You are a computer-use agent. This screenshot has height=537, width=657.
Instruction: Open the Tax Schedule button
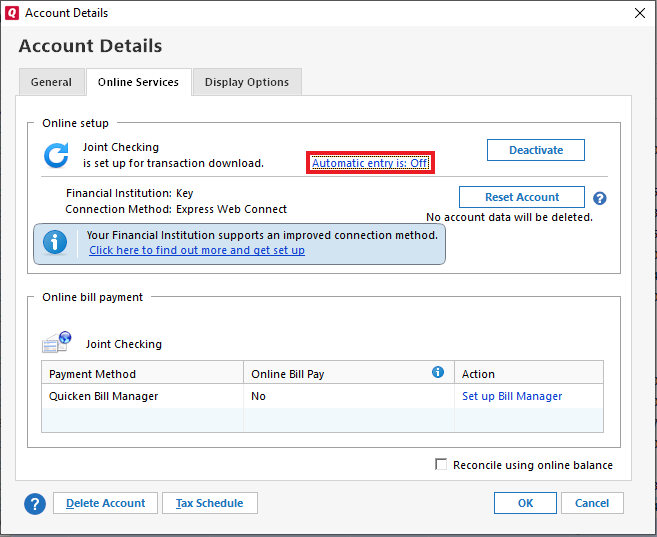210,503
